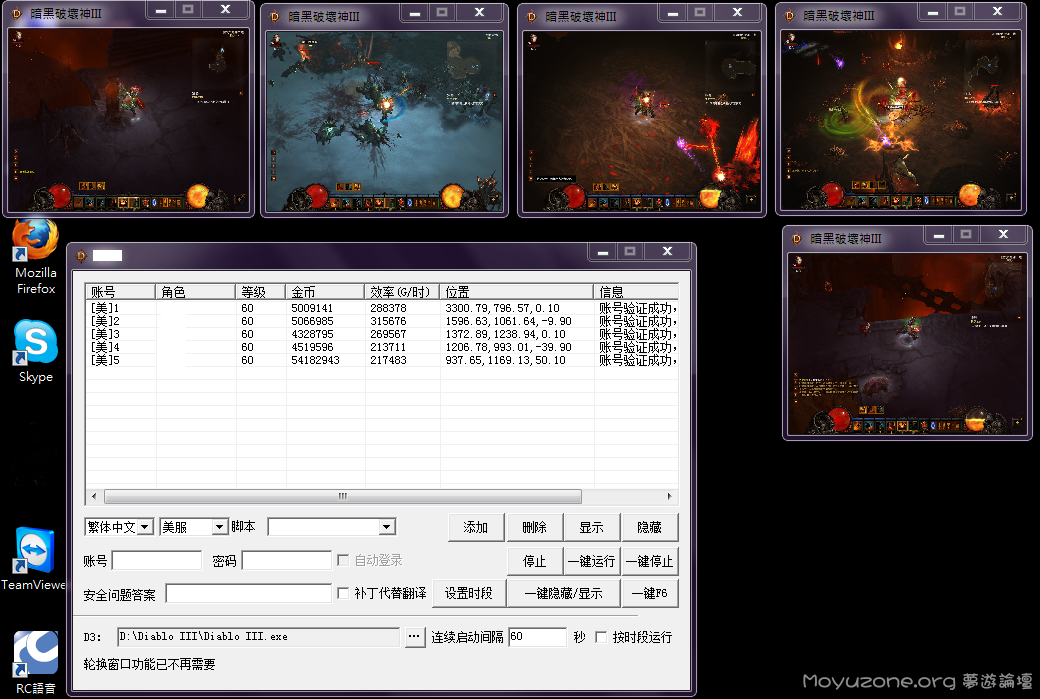Sort by the 角色 column header
Viewport: 1040px width, 699px height.
pos(196,292)
